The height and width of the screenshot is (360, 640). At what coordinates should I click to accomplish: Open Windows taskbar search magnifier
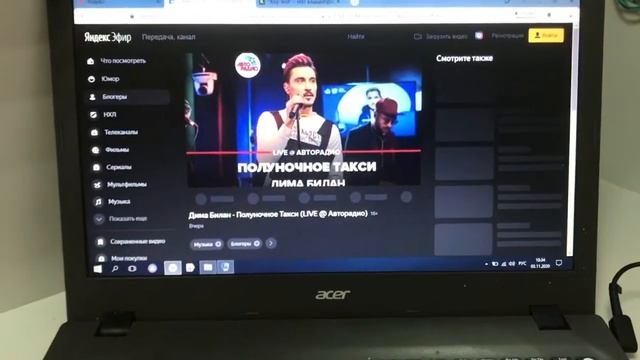point(115,269)
